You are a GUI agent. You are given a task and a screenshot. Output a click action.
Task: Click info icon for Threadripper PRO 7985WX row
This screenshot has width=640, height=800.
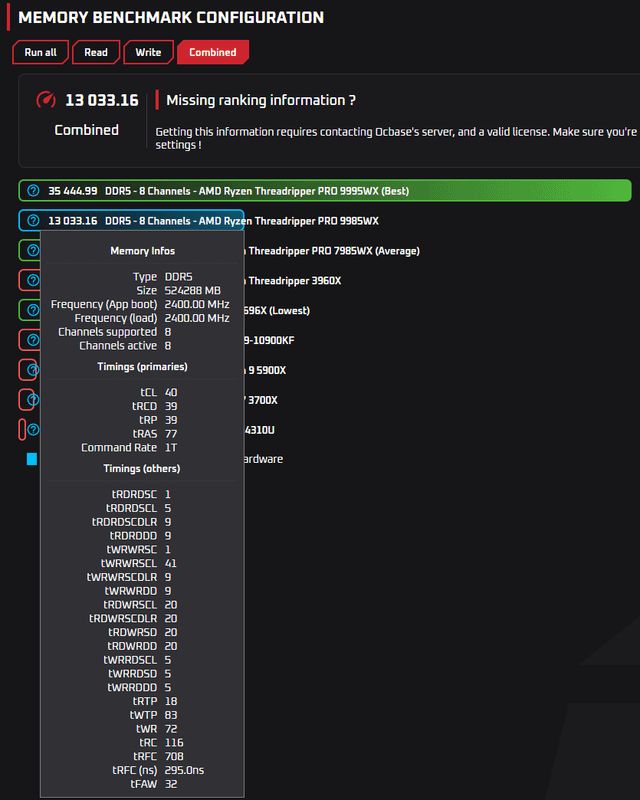[32, 251]
